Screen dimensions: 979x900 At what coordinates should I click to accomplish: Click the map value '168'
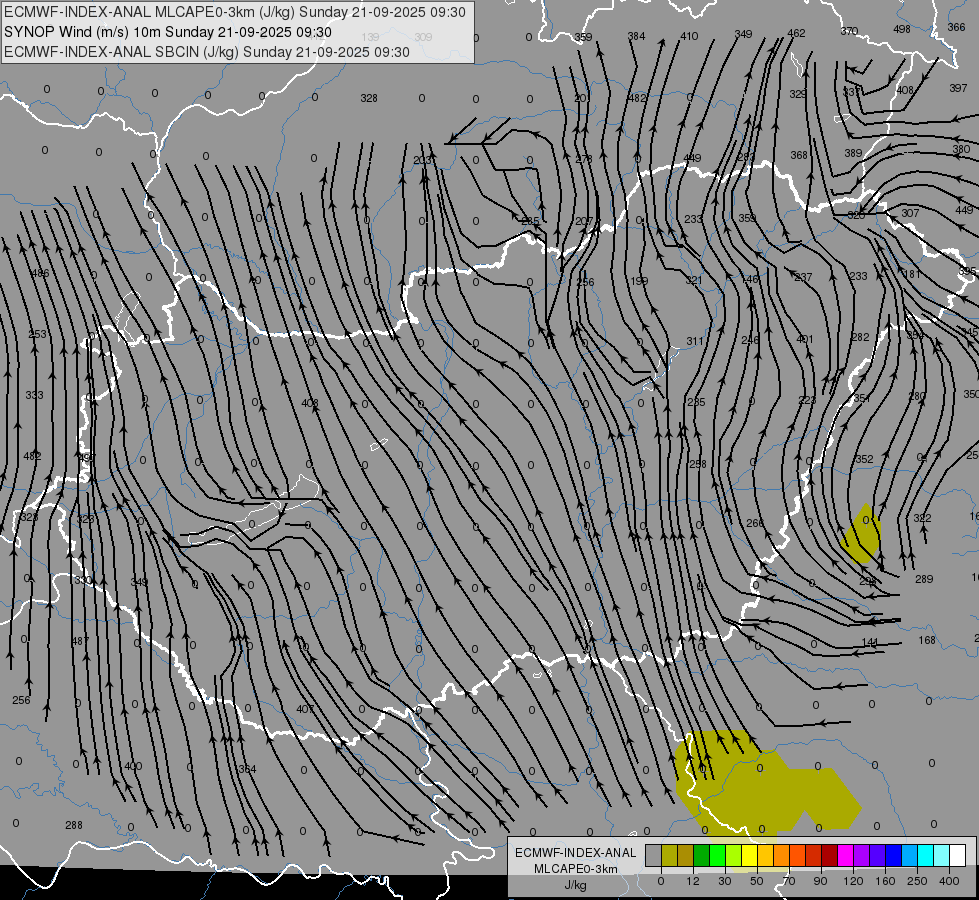point(927,640)
